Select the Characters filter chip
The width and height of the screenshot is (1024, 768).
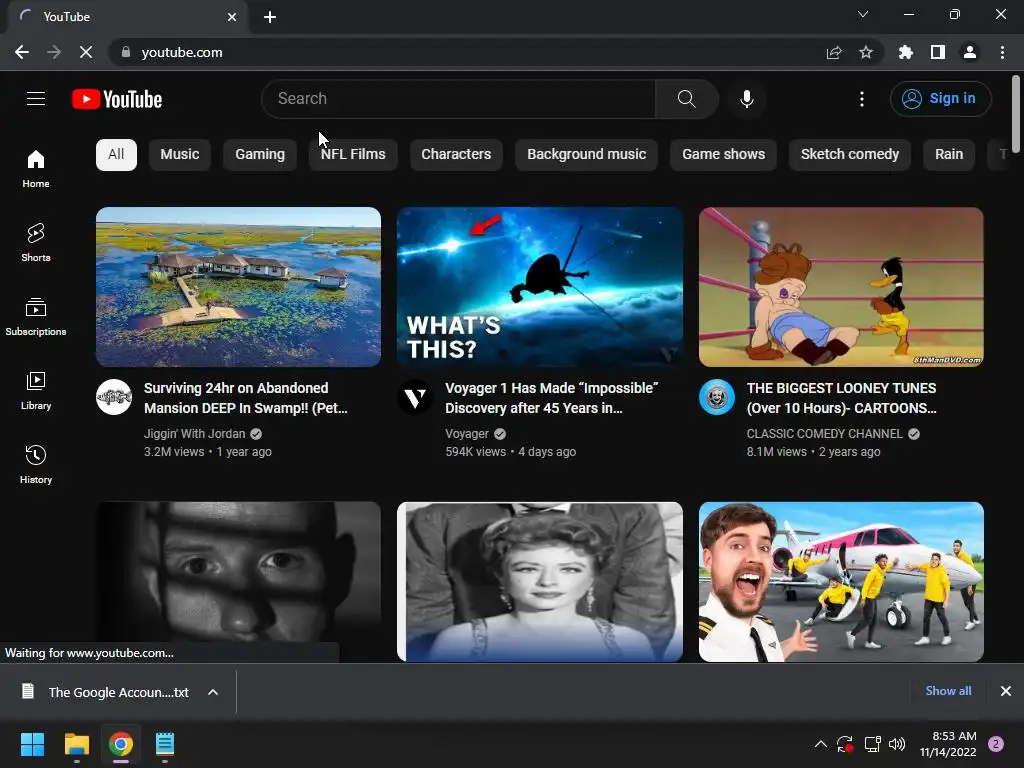[x=456, y=155]
